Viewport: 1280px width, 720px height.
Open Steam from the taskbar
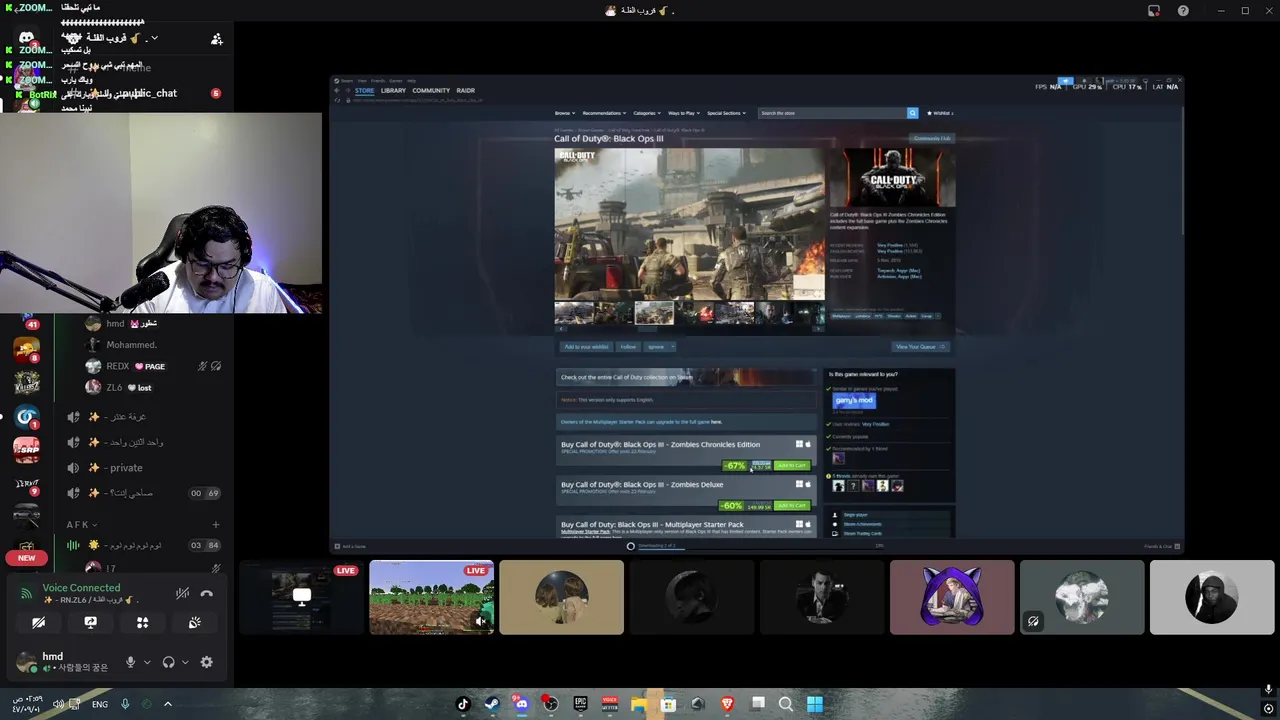click(x=491, y=704)
